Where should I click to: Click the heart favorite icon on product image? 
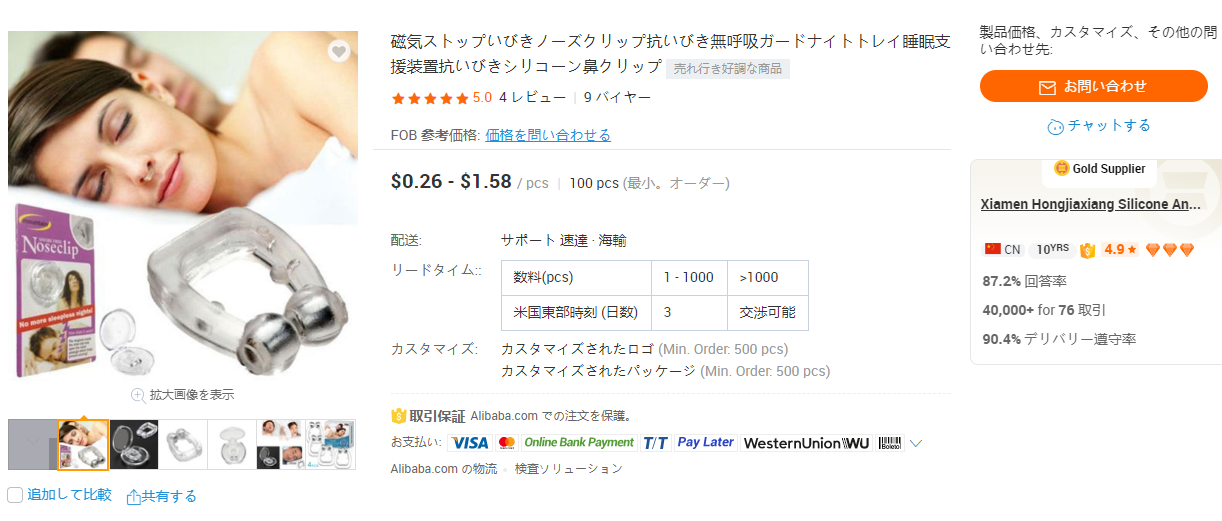tap(340, 52)
